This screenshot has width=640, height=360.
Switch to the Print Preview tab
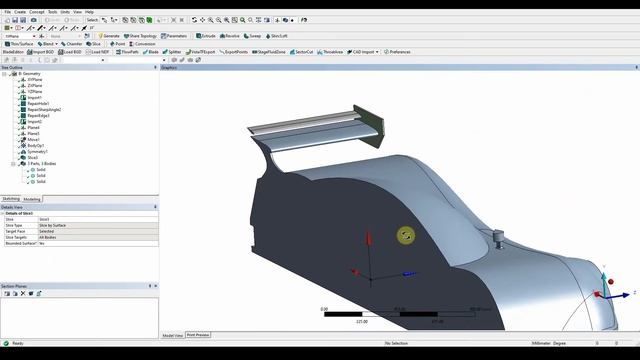point(198,335)
